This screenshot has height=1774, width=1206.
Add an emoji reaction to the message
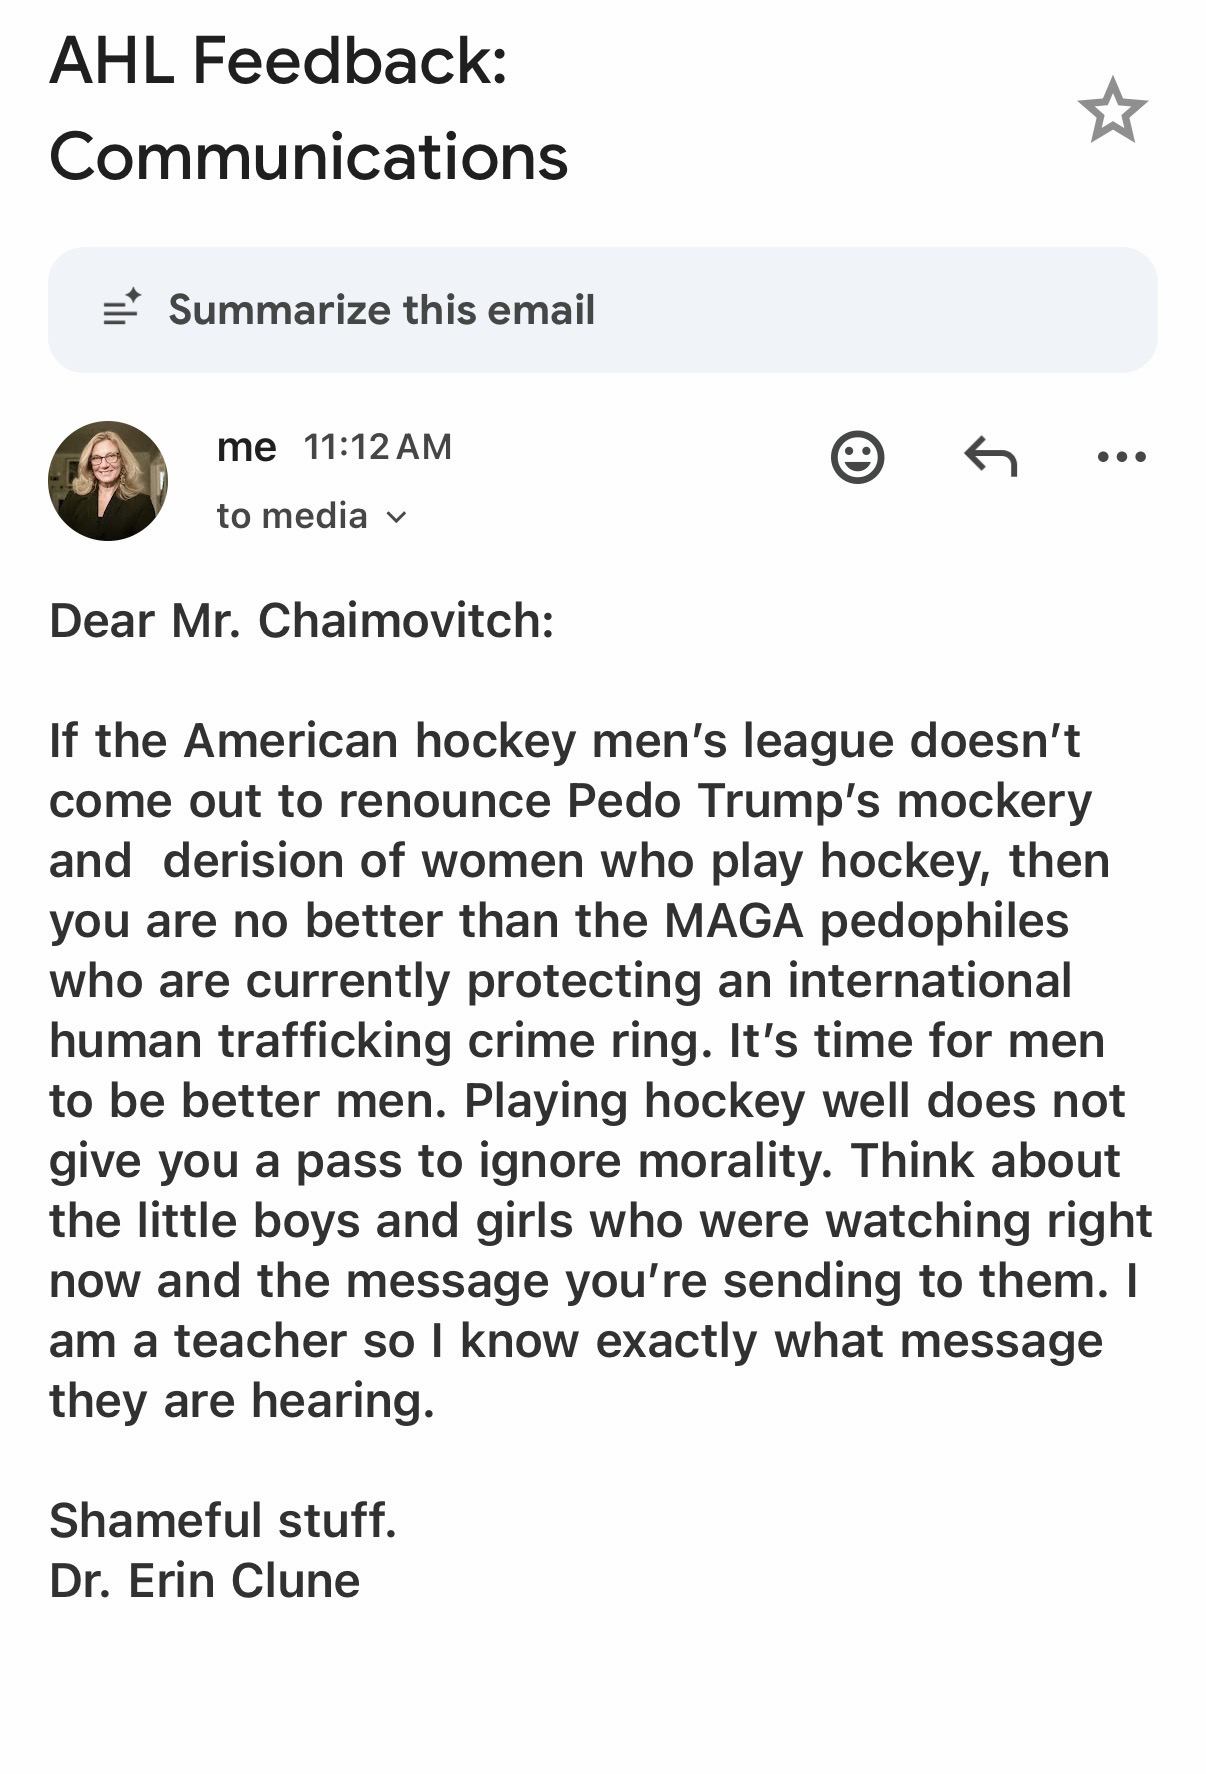tap(857, 457)
